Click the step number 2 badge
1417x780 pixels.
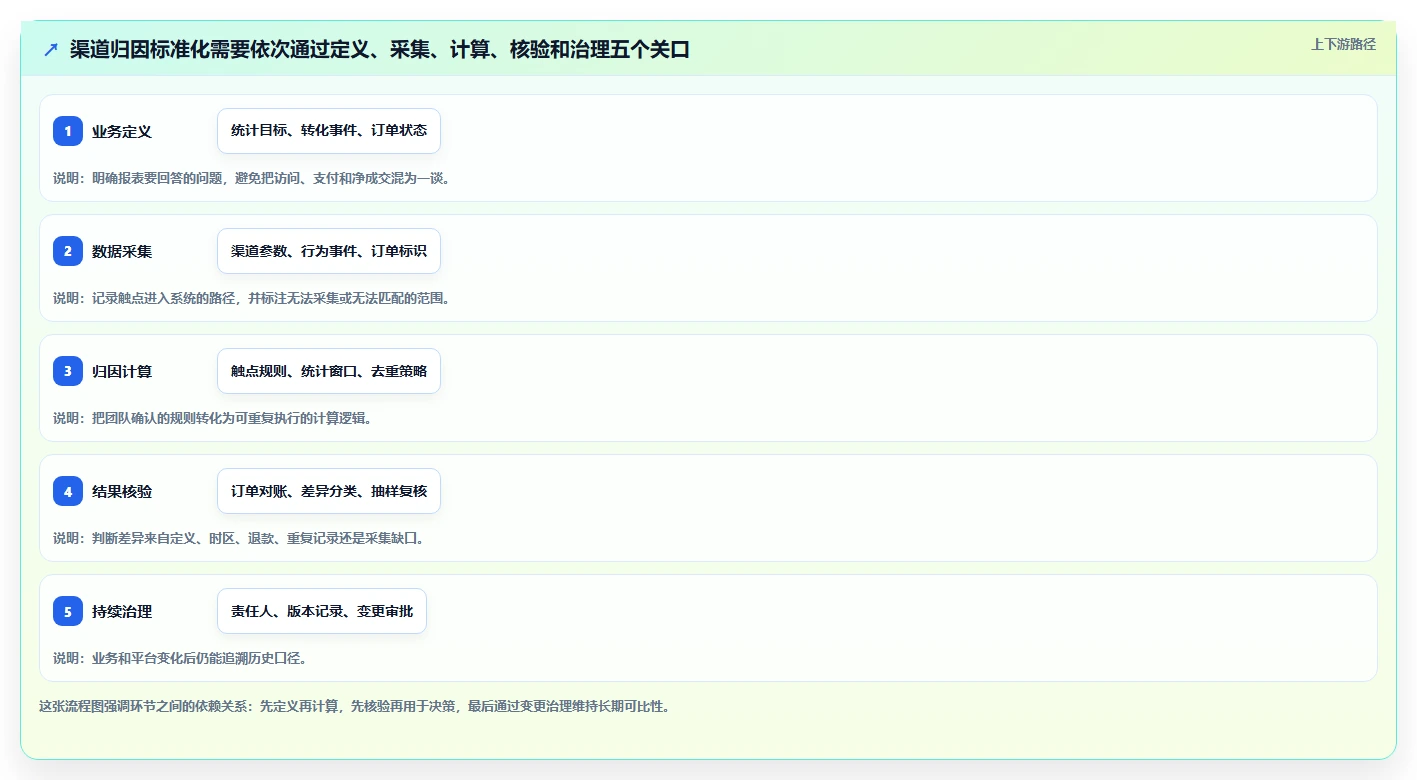click(68, 251)
